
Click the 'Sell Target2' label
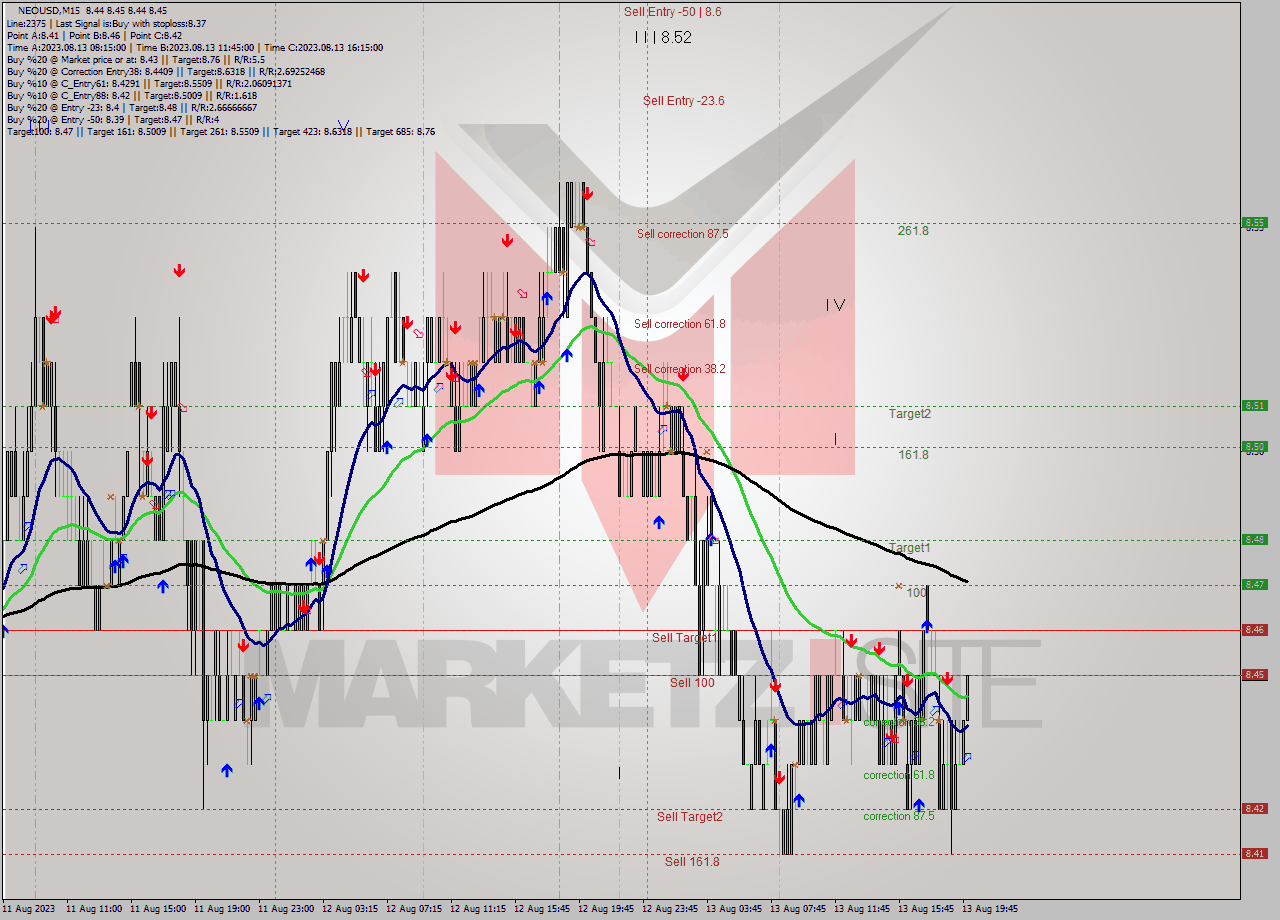pyautogui.click(x=690, y=816)
